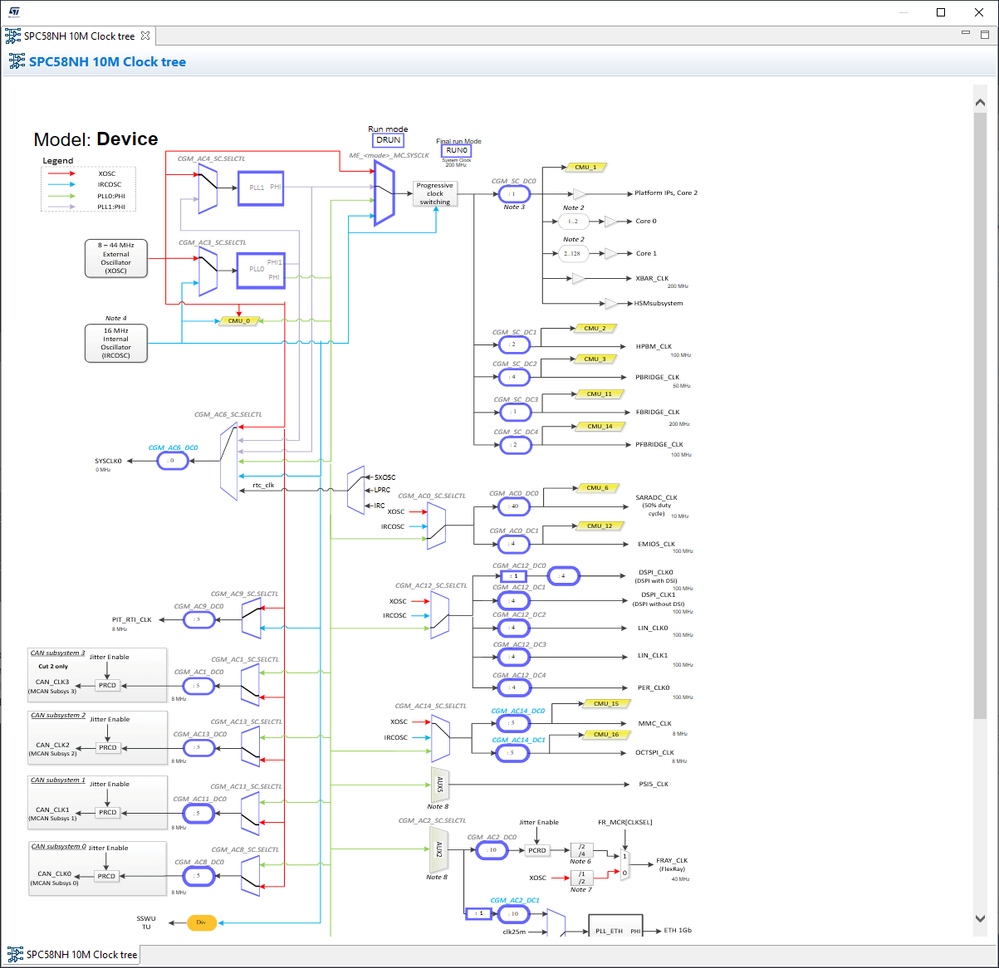Close the SPC58NH 10M Clock tree tab
999x968 pixels.
coord(145,36)
